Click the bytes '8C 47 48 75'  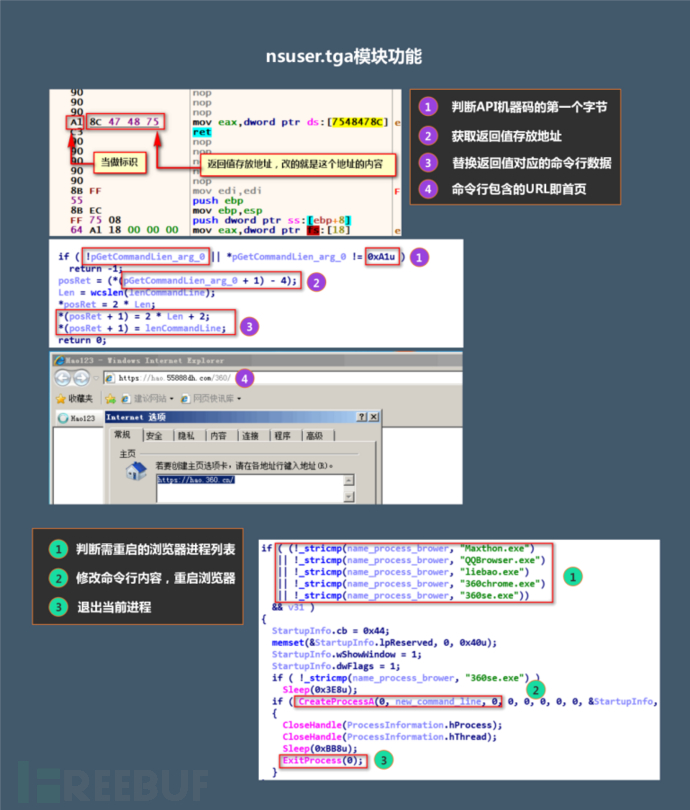(x=124, y=122)
